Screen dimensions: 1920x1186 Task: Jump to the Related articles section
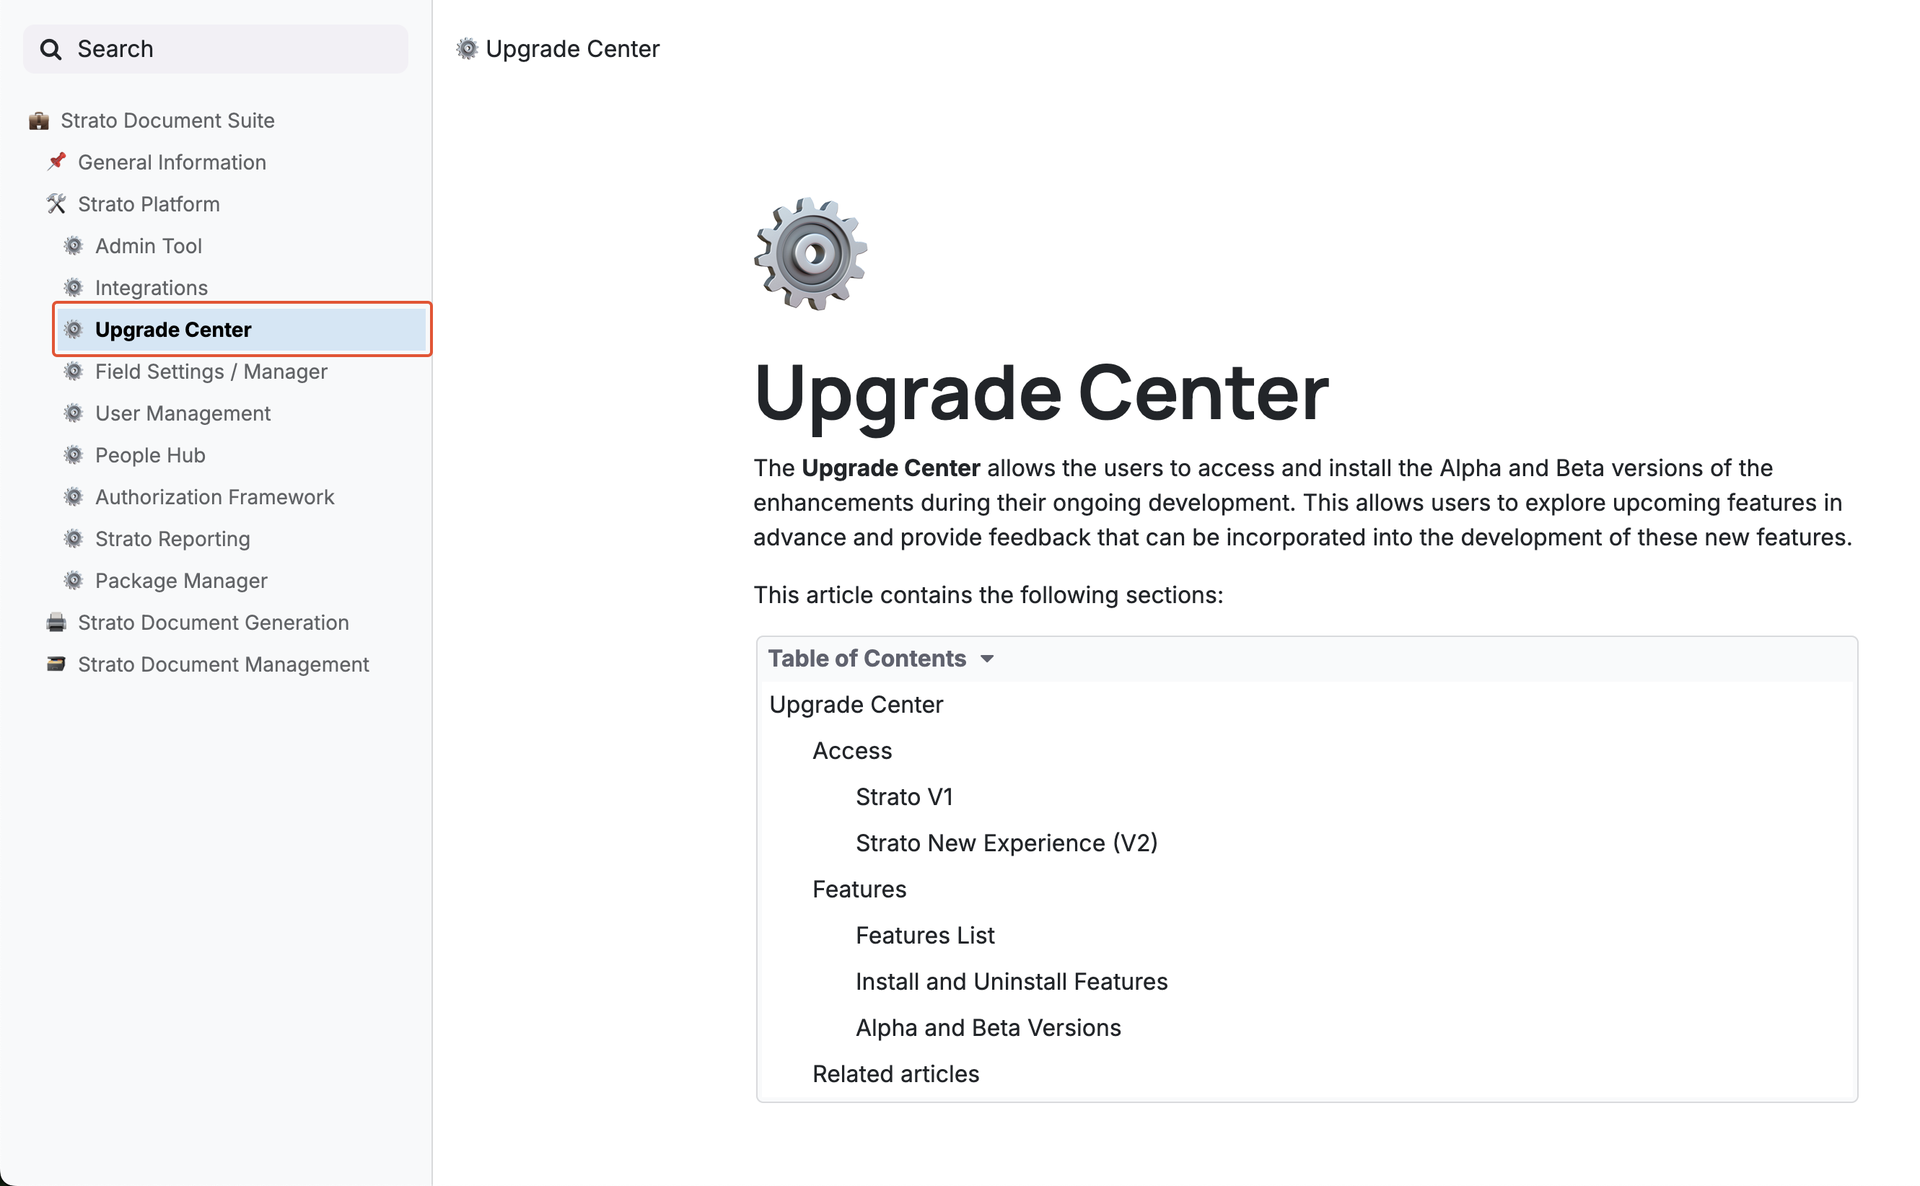tap(895, 1074)
